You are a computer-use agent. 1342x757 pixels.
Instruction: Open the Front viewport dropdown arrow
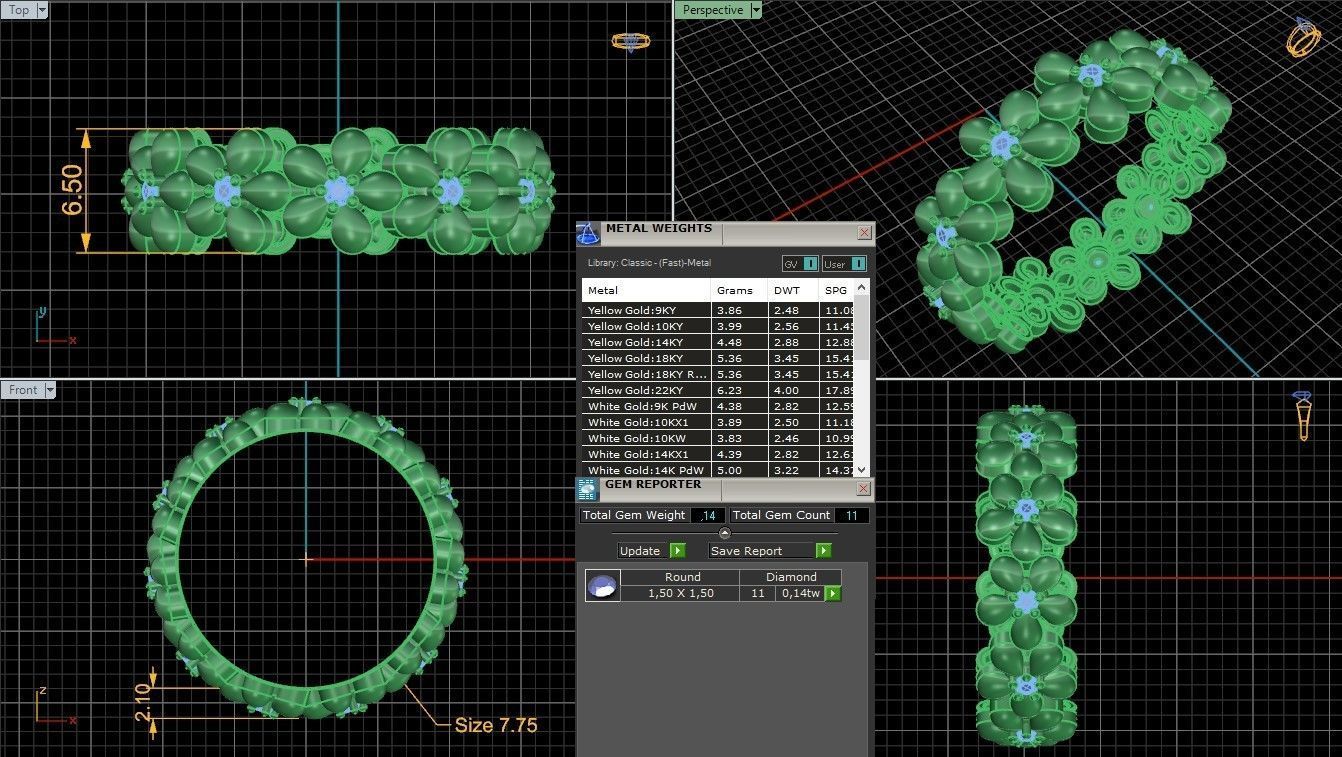(x=49, y=390)
